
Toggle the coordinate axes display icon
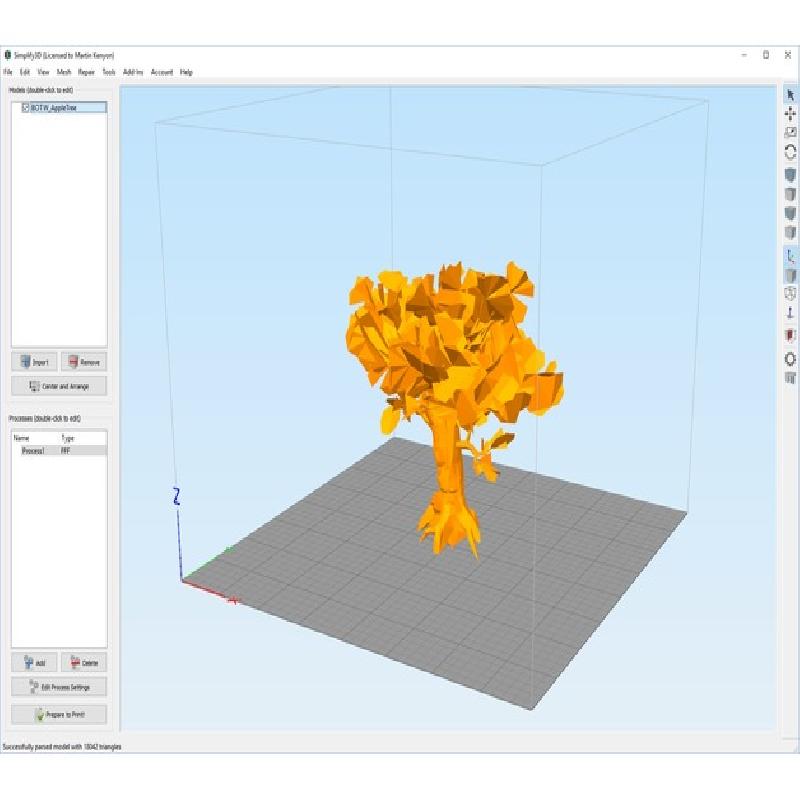(x=790, y=256)
